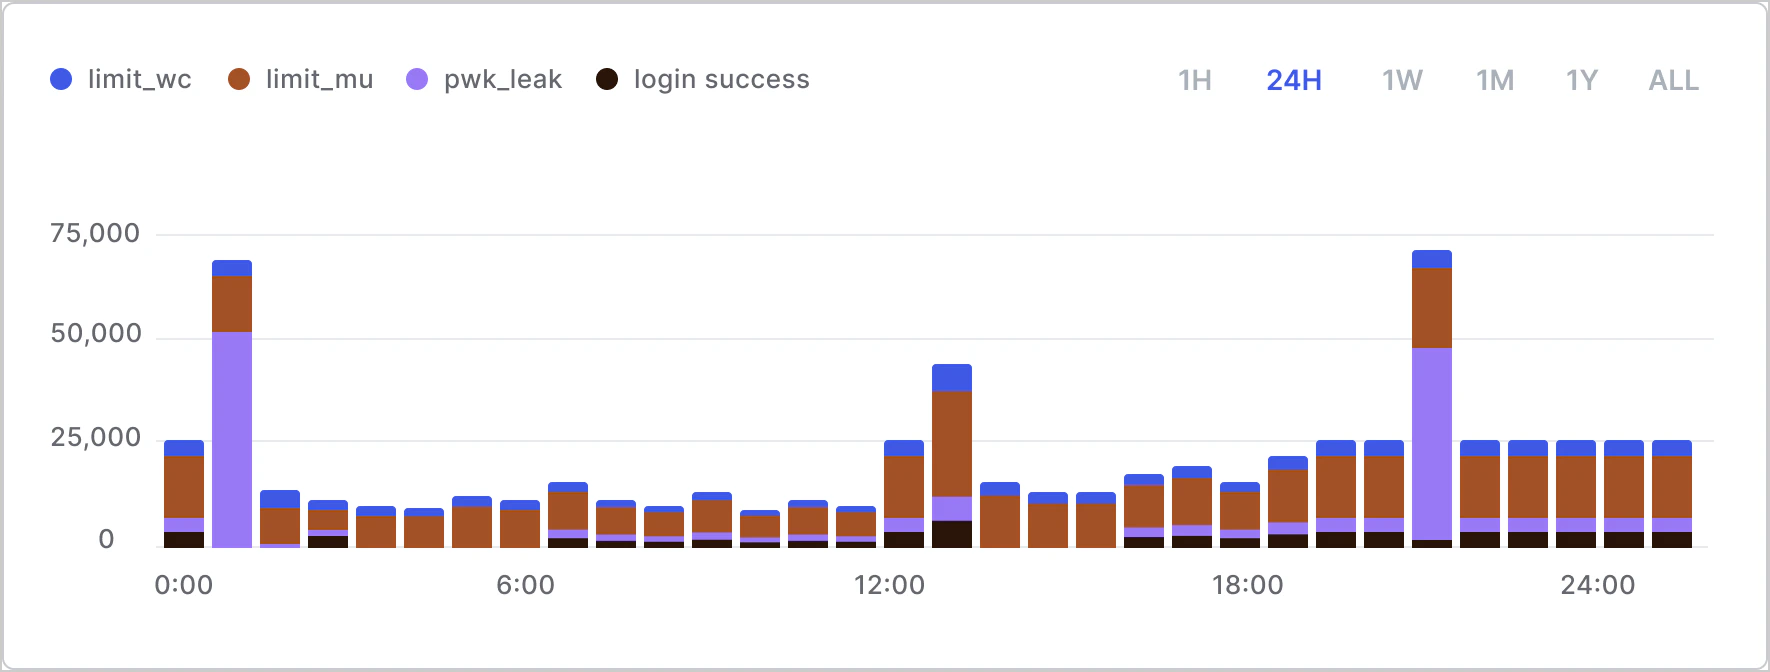Click the black login success legend dot
1770x672 pixels.
[607, 79]
